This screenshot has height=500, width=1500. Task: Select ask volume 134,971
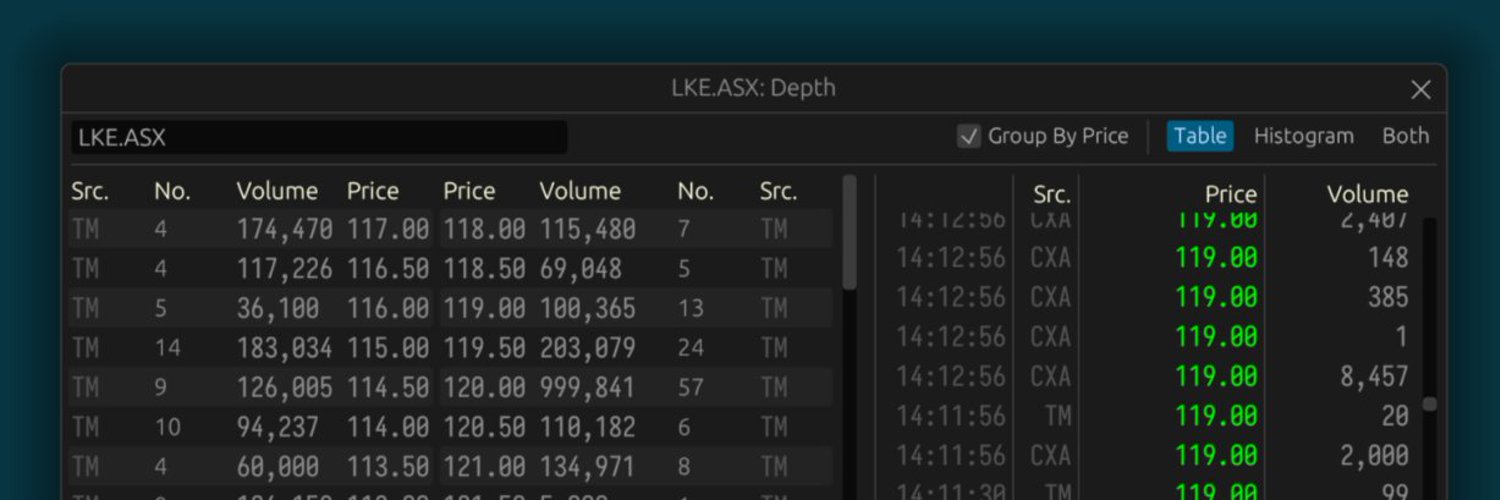click(587, 466)
